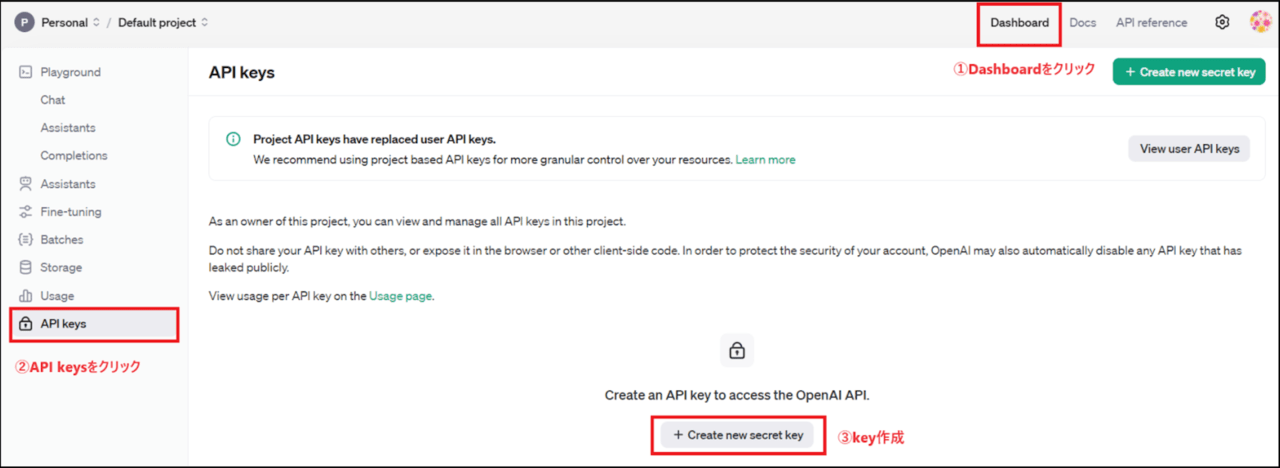Image resolution: width=1280 pixels, height=468 pixels.
Task: Open Storage via its database icon
Action: [x=26, y=268]
